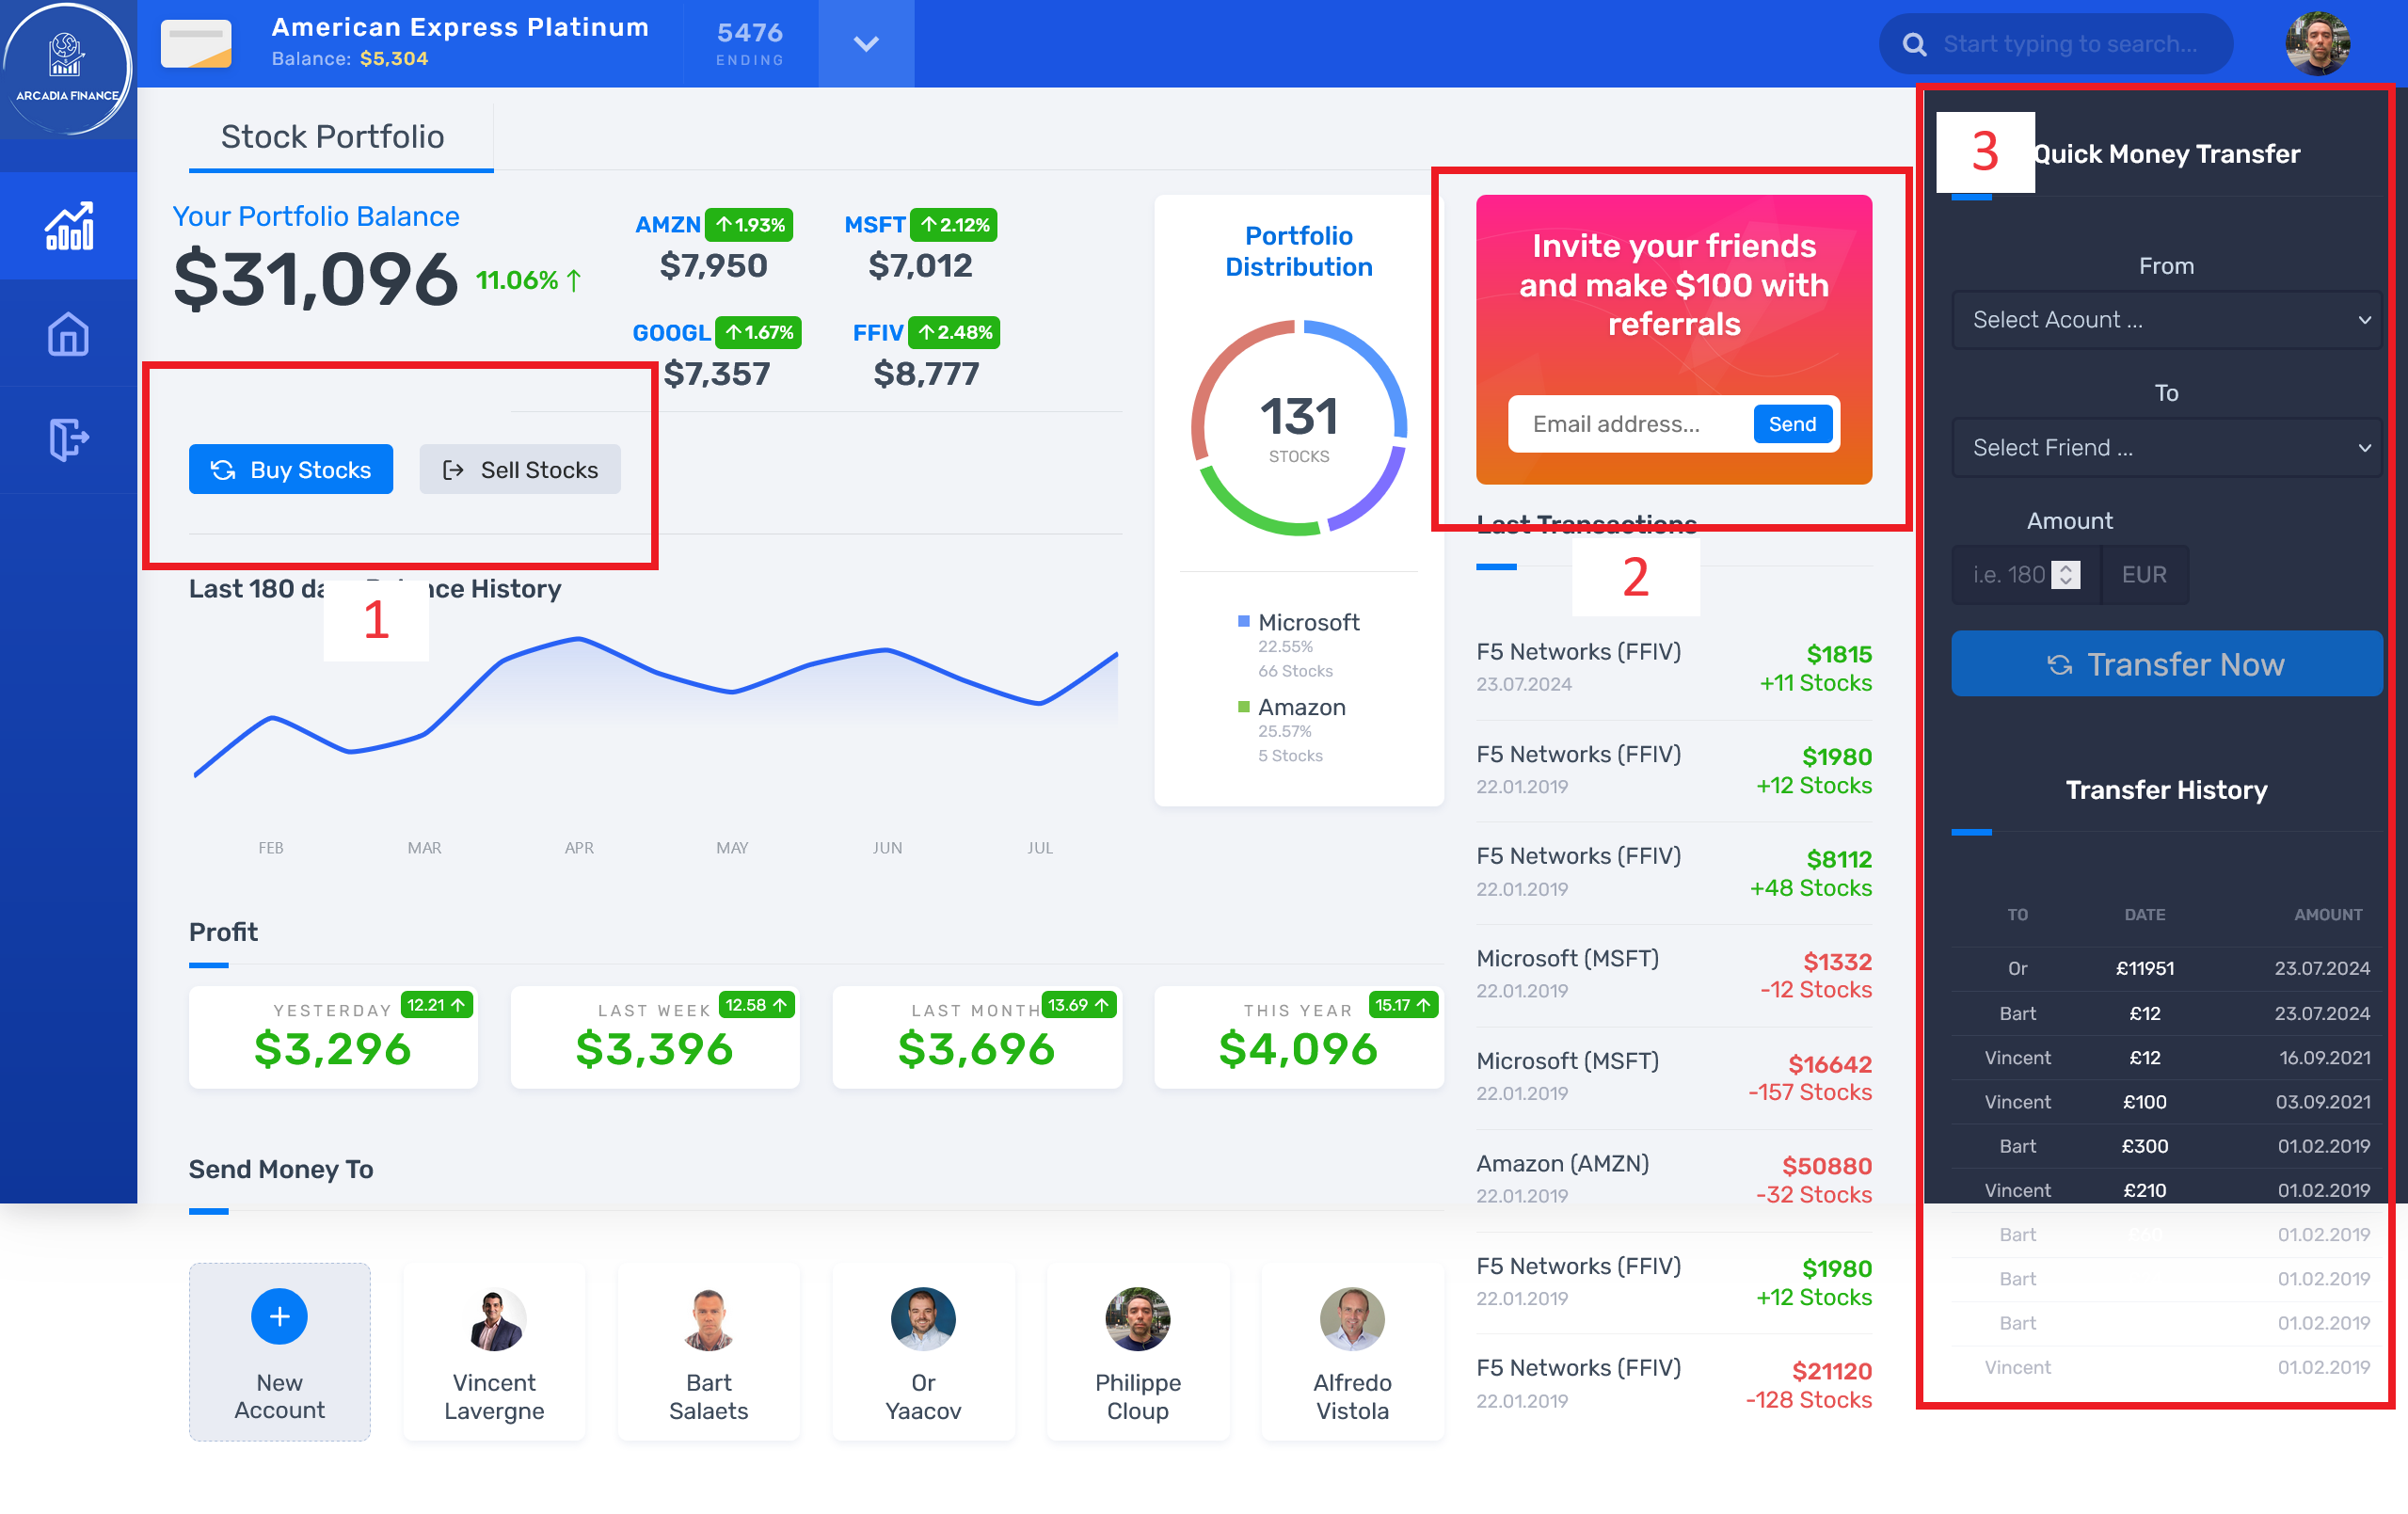Open the To Select Friend dropdown
Screen dimensions: 2408x1514
click(x=2167, y=448)
